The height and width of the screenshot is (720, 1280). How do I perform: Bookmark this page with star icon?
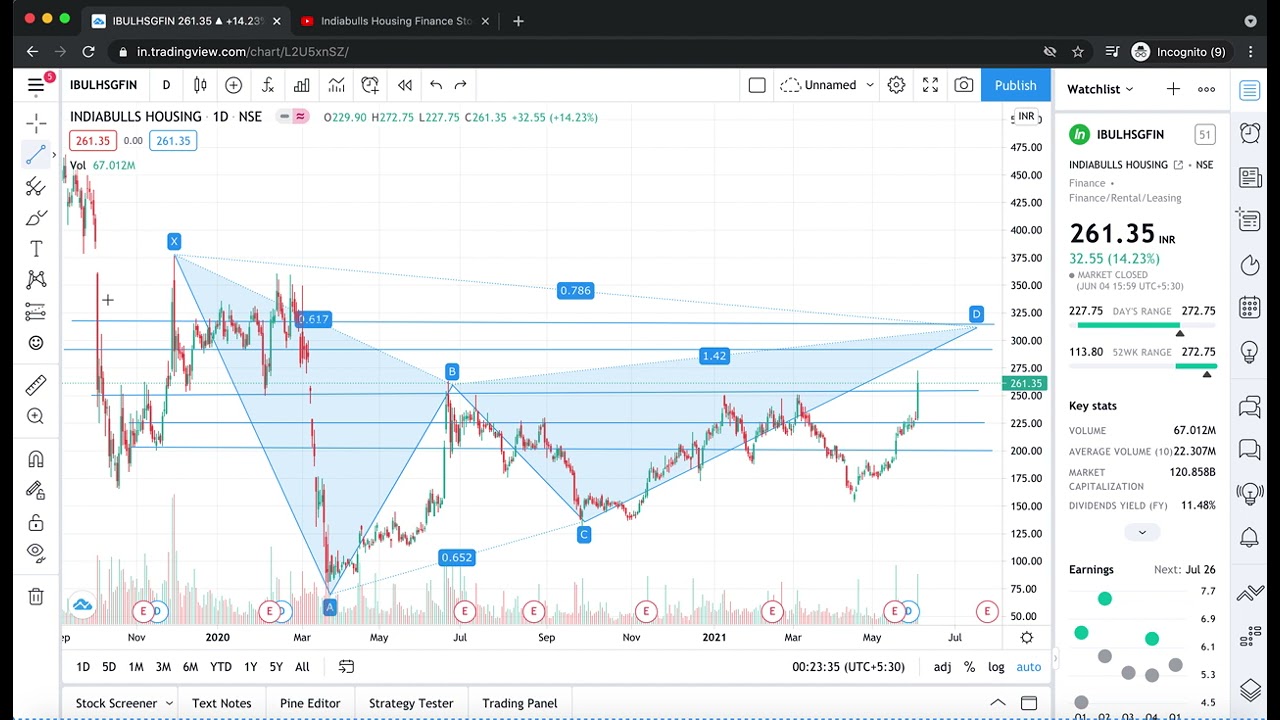[1078, 52]
